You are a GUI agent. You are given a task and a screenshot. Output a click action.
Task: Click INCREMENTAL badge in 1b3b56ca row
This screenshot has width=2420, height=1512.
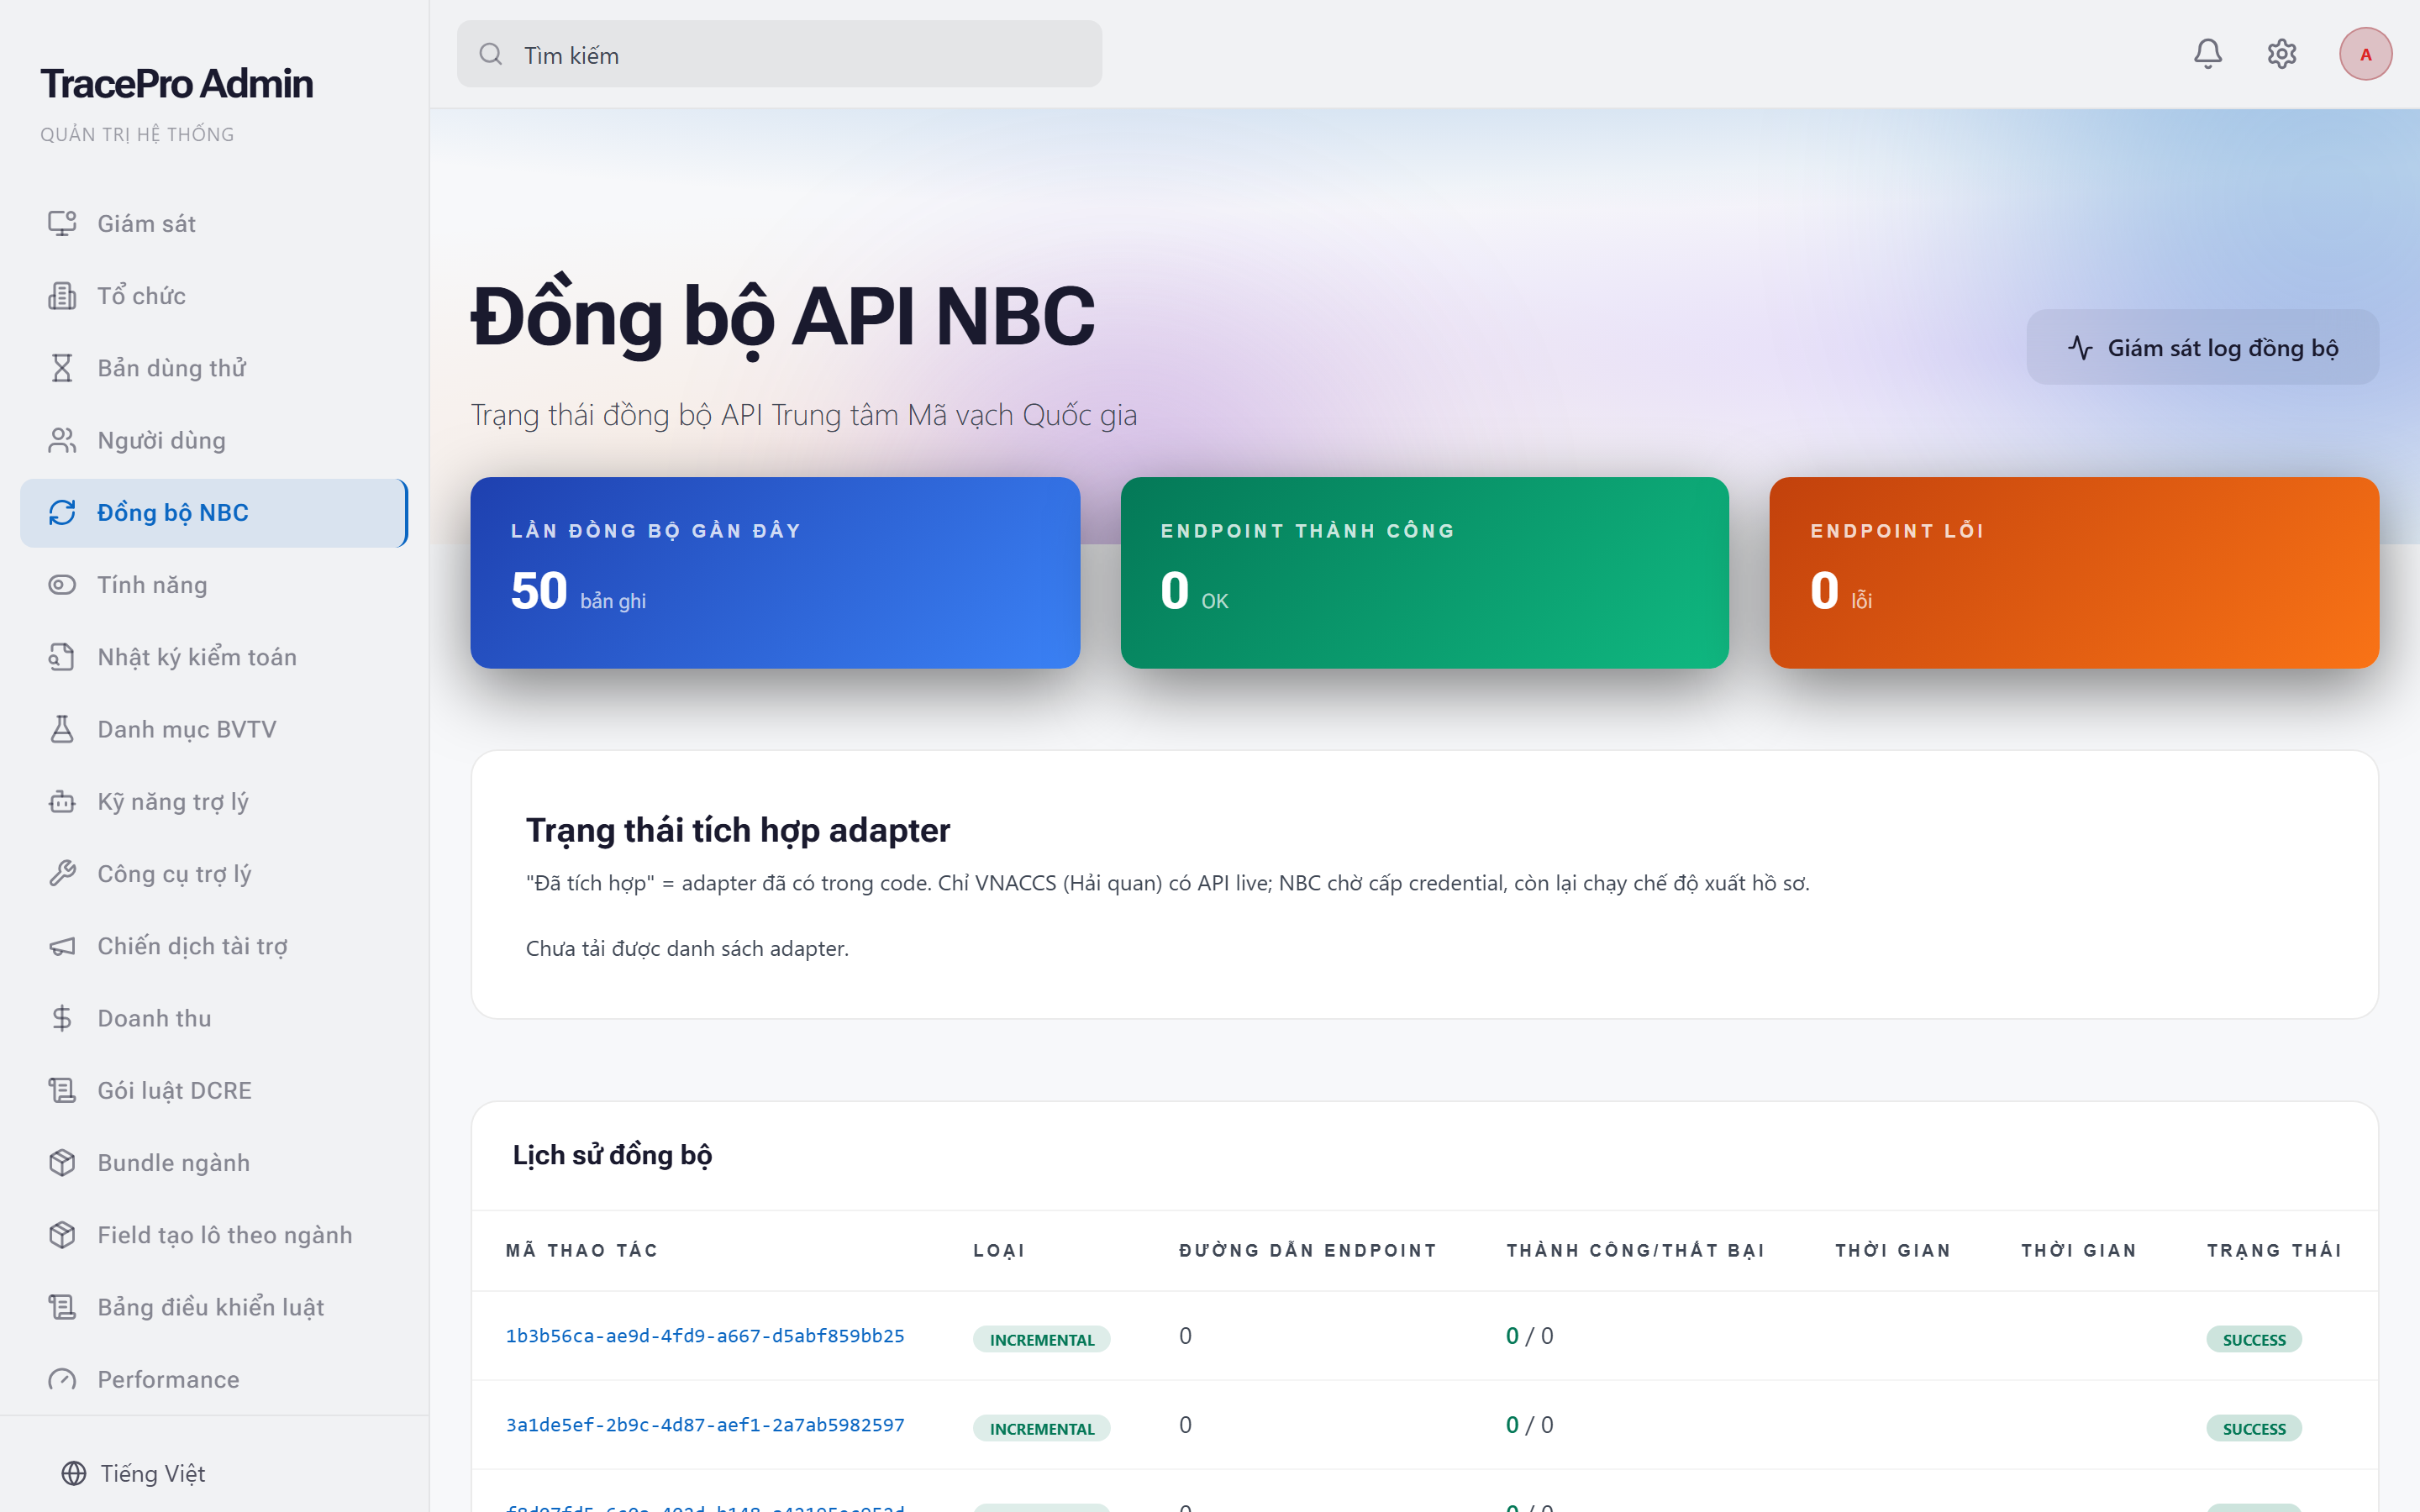tap(1041, 1339)
